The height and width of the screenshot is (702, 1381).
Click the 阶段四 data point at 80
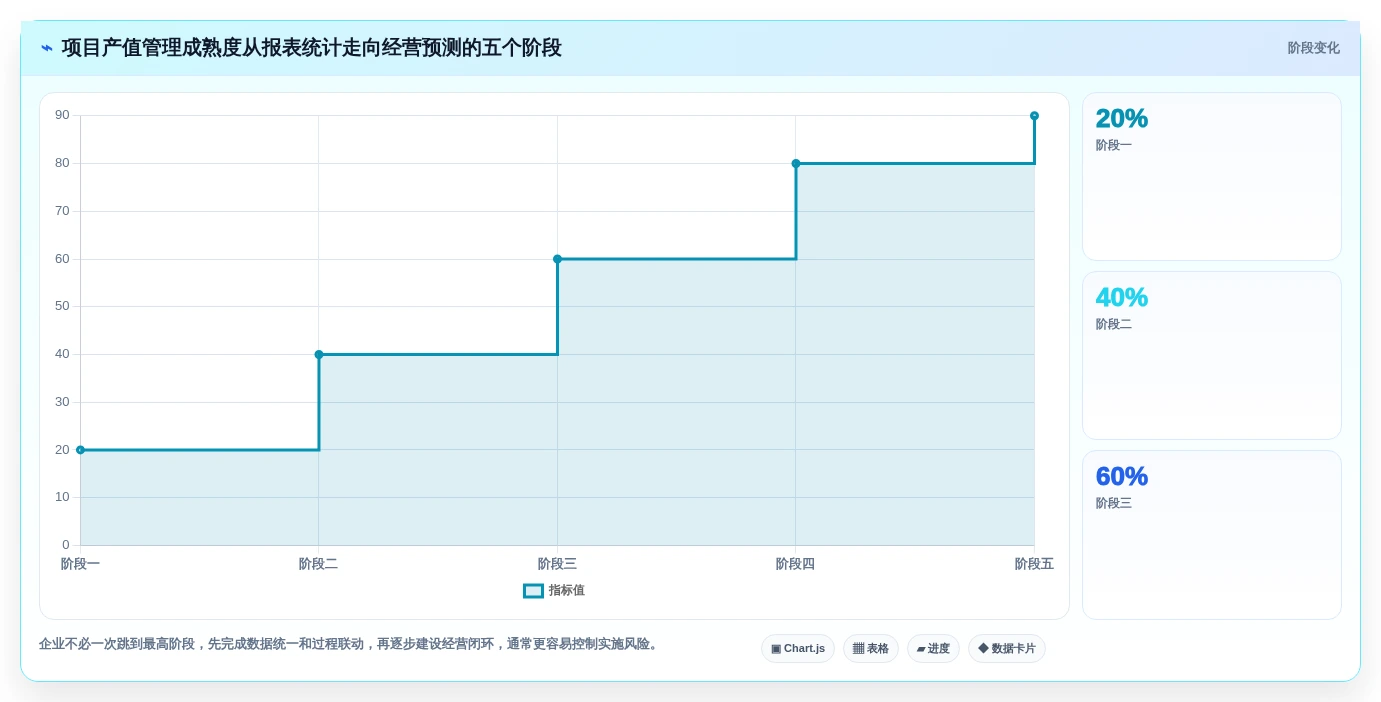(x=796, y=163)
